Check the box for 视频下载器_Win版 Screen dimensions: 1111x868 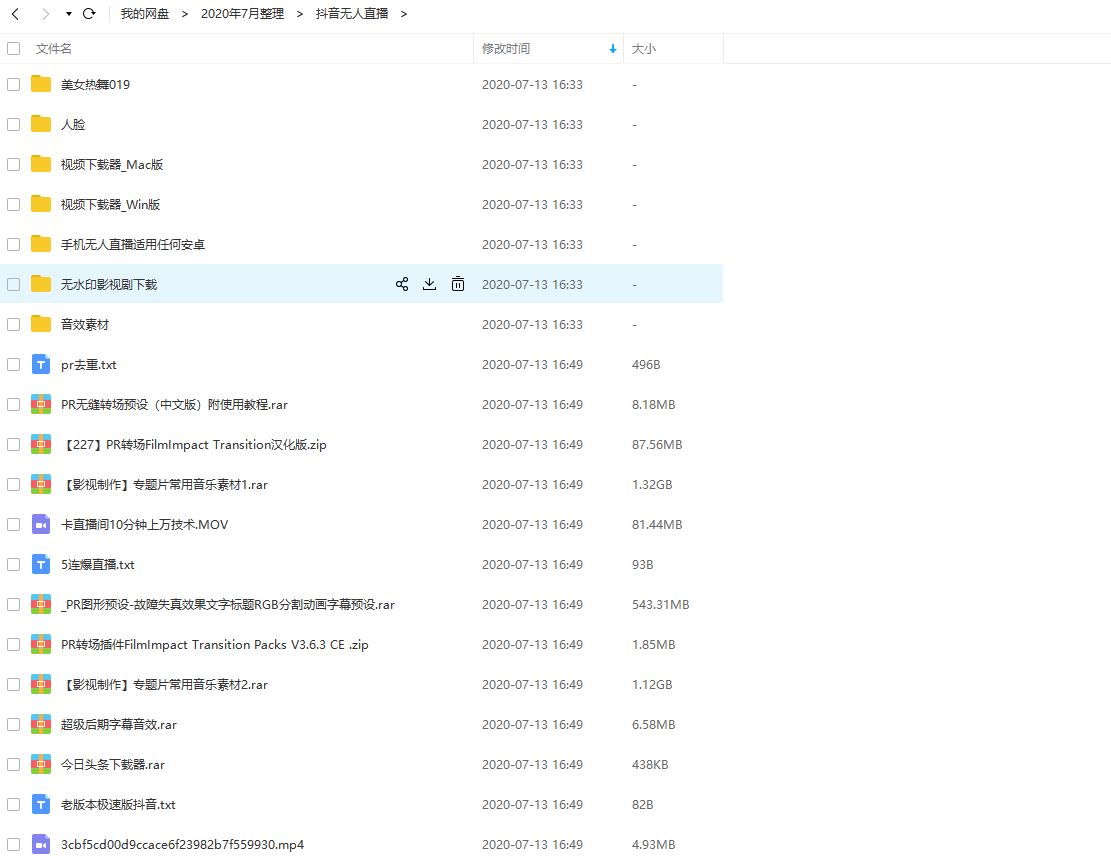pos(13,204)
